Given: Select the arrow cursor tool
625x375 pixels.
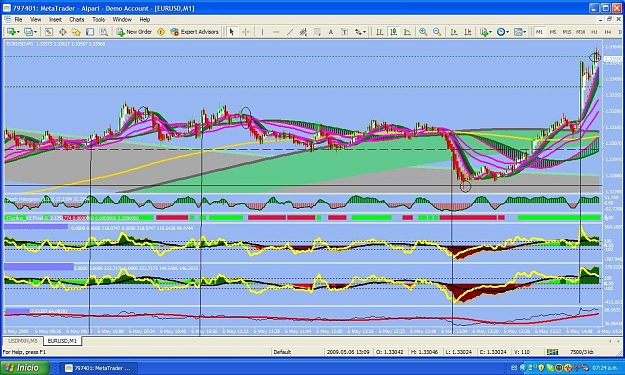Looking at the screenshot, I should pyautogui.click(x=232, y=32).
